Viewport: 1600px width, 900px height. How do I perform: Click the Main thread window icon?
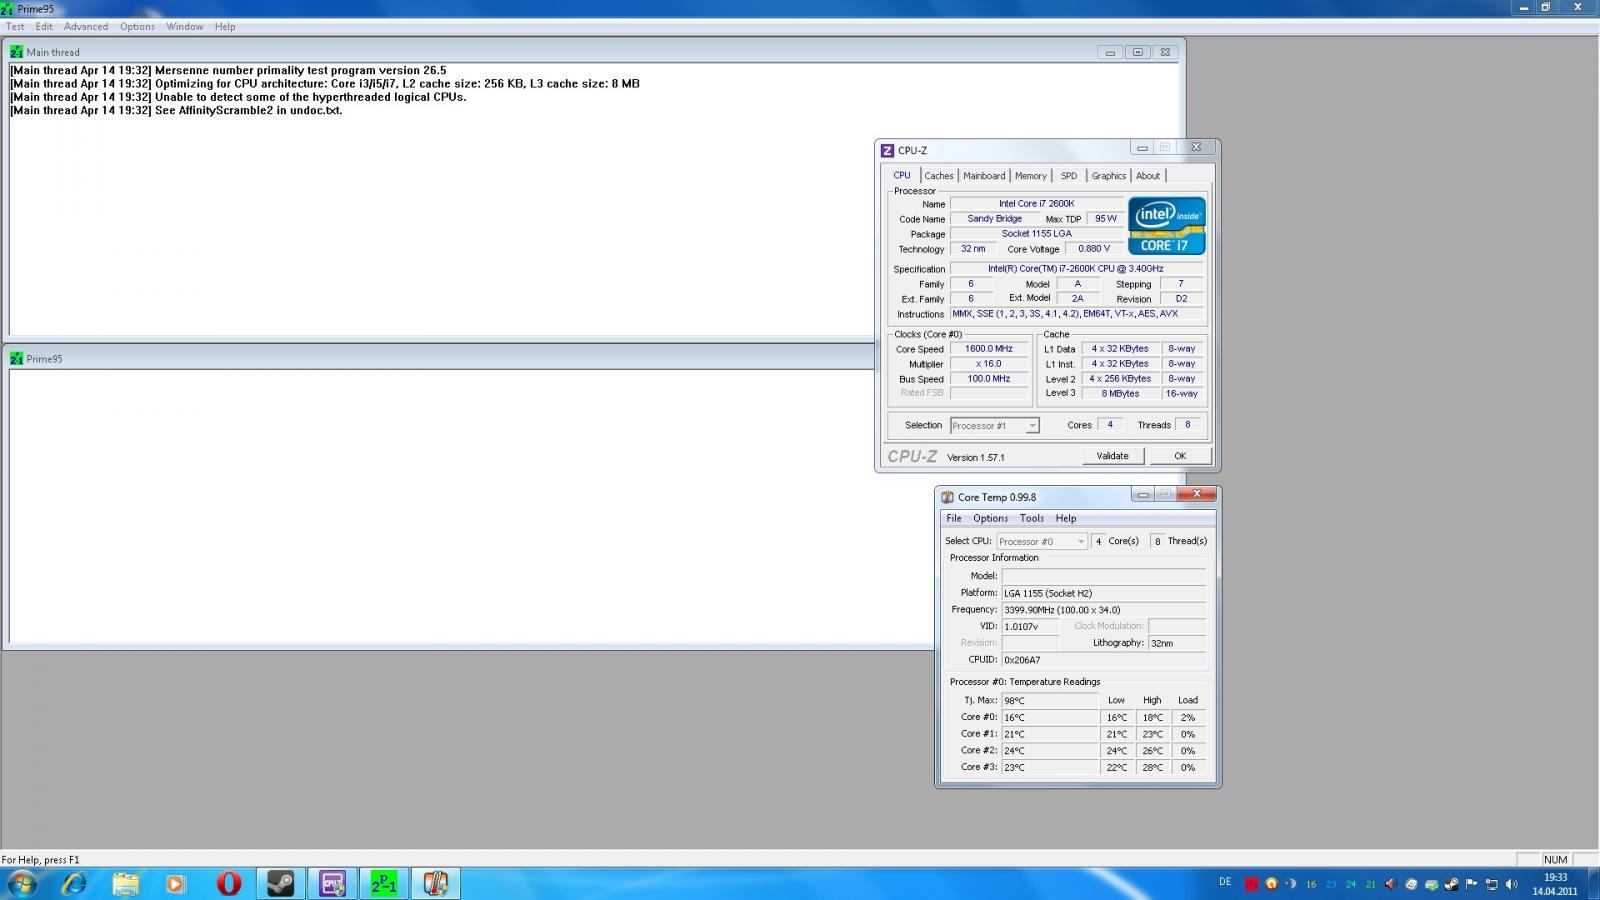16,52
